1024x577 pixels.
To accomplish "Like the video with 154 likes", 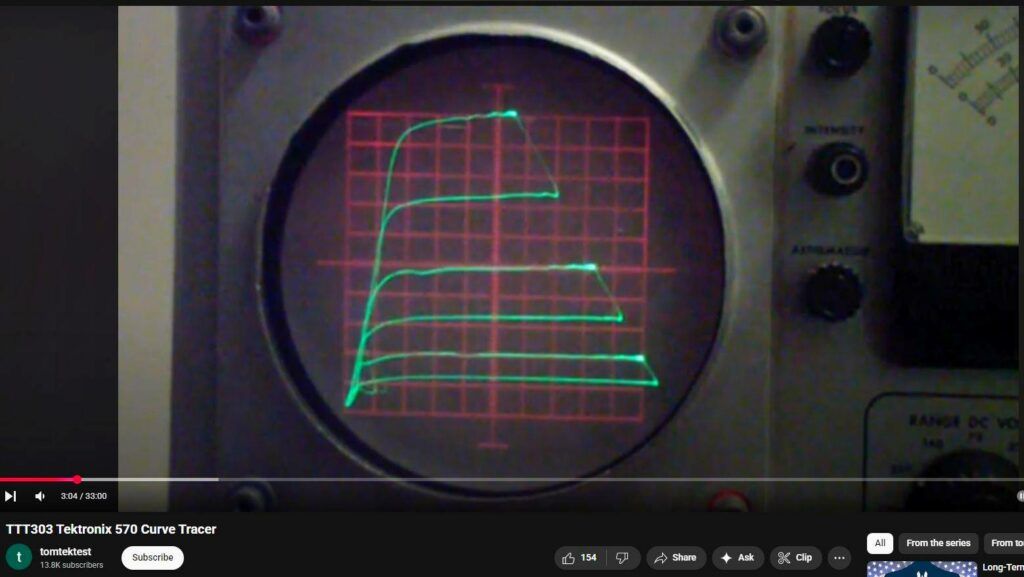I will 579,557.
